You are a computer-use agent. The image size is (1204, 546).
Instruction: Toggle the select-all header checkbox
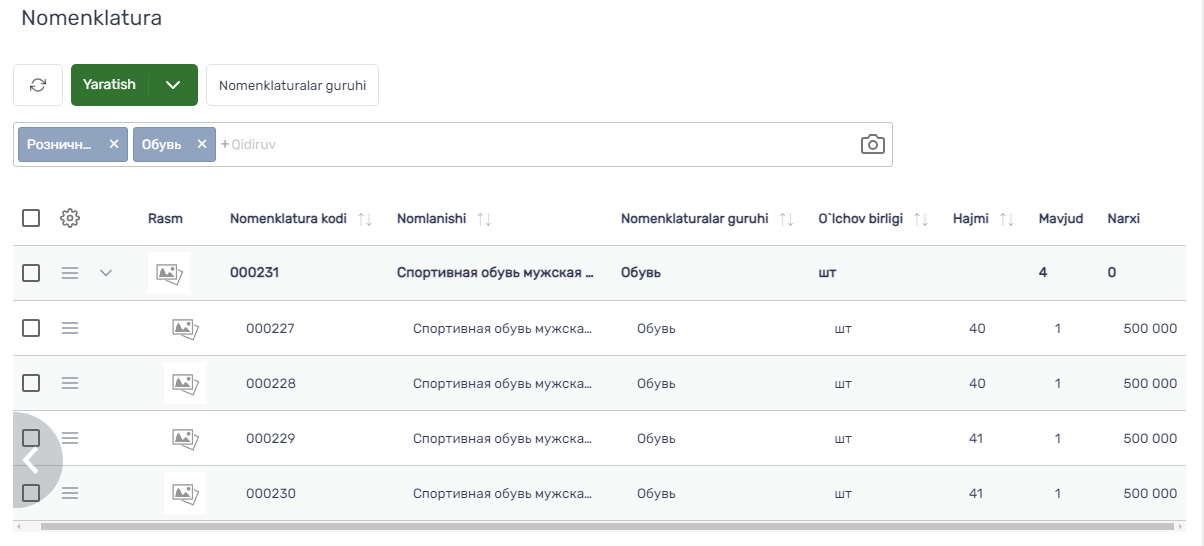pos(31,218)
